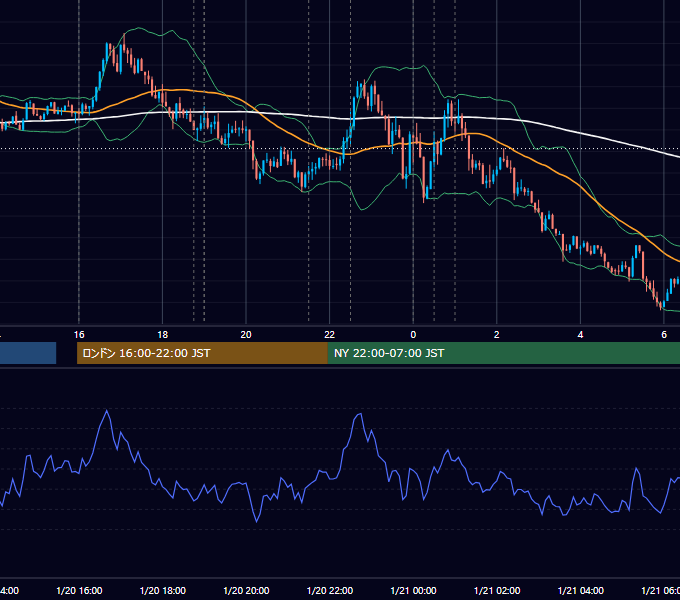This screenshot has height=600, width=680.
Task: Click the 1/20 16:00 date label
Action: (x=79, y=590)
